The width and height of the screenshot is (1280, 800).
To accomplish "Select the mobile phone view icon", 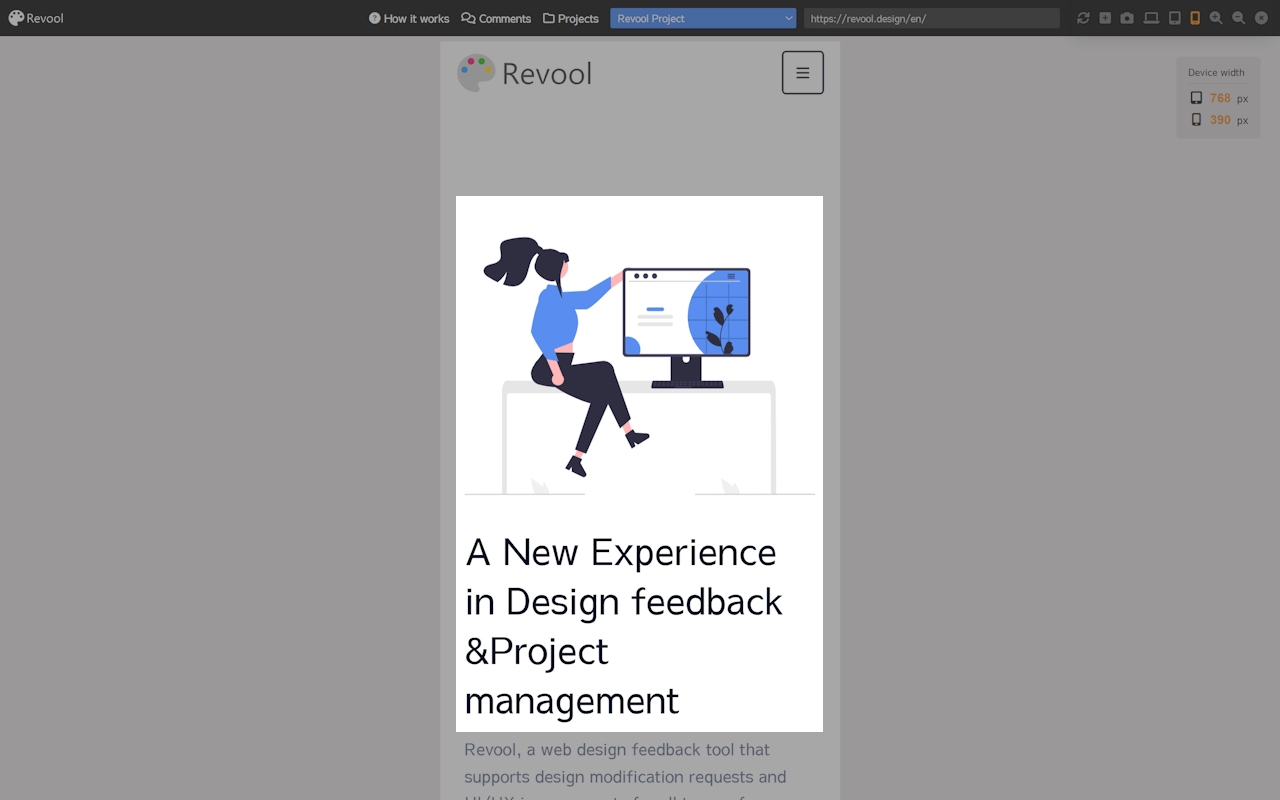I will [x=1195, y=18].
